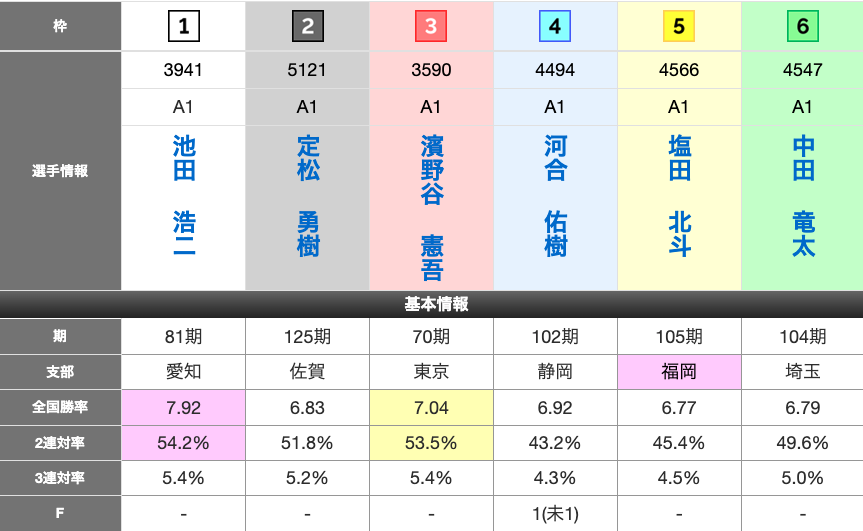Click the blue lane 4 number icon

pos(555,27)
